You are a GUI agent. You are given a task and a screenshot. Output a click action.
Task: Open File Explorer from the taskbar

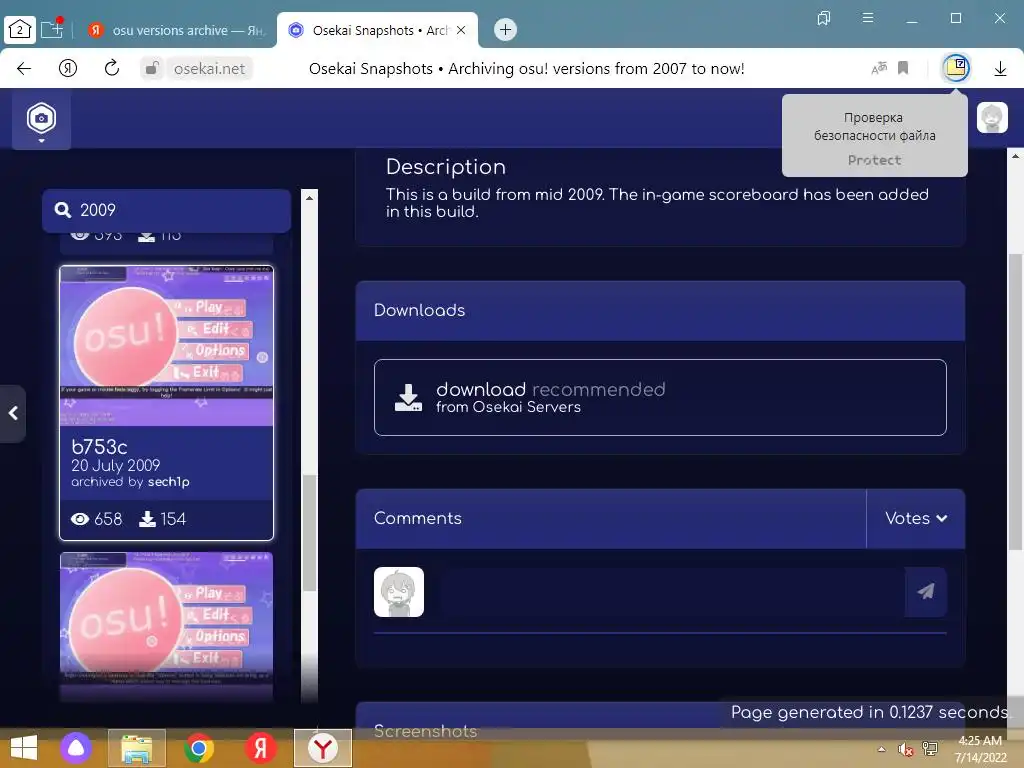coord(136,748)
